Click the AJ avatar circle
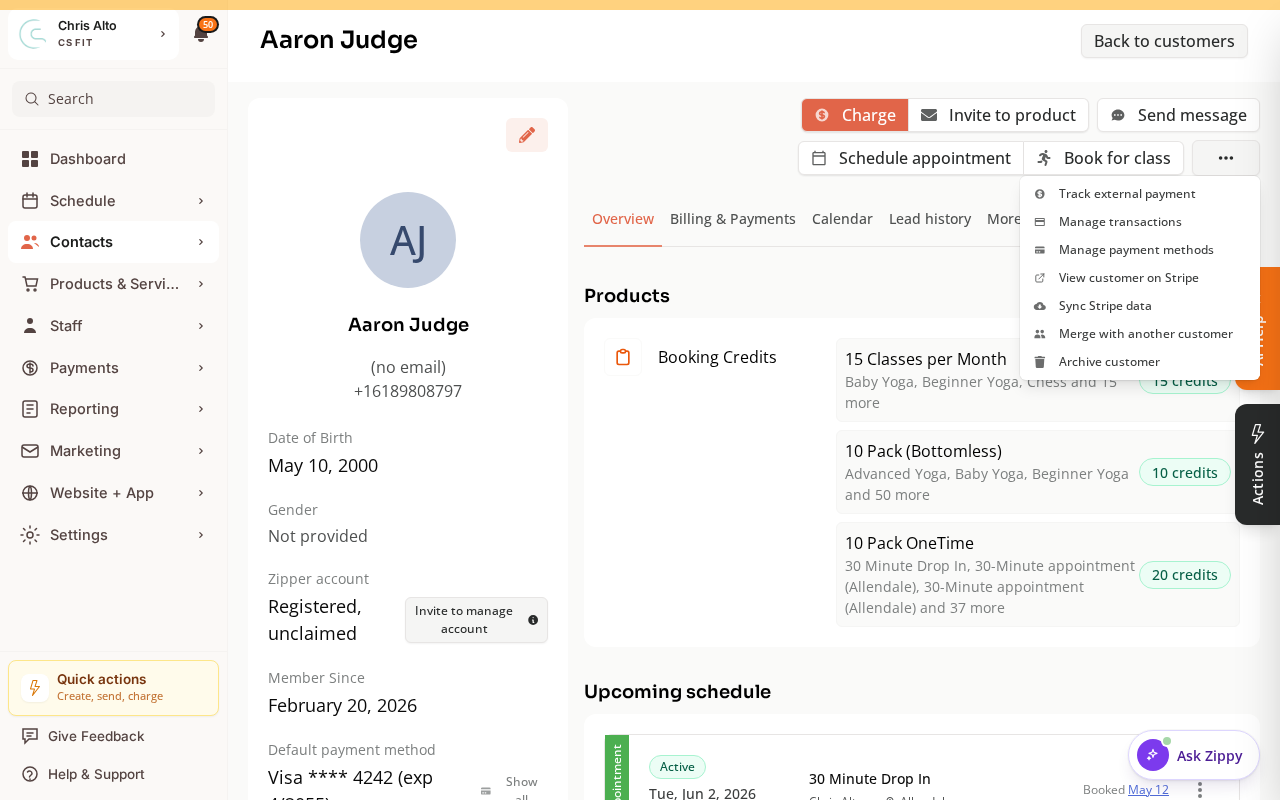Image resolution: width=1280 pixels, height=800 pixels. click(408, 240)
